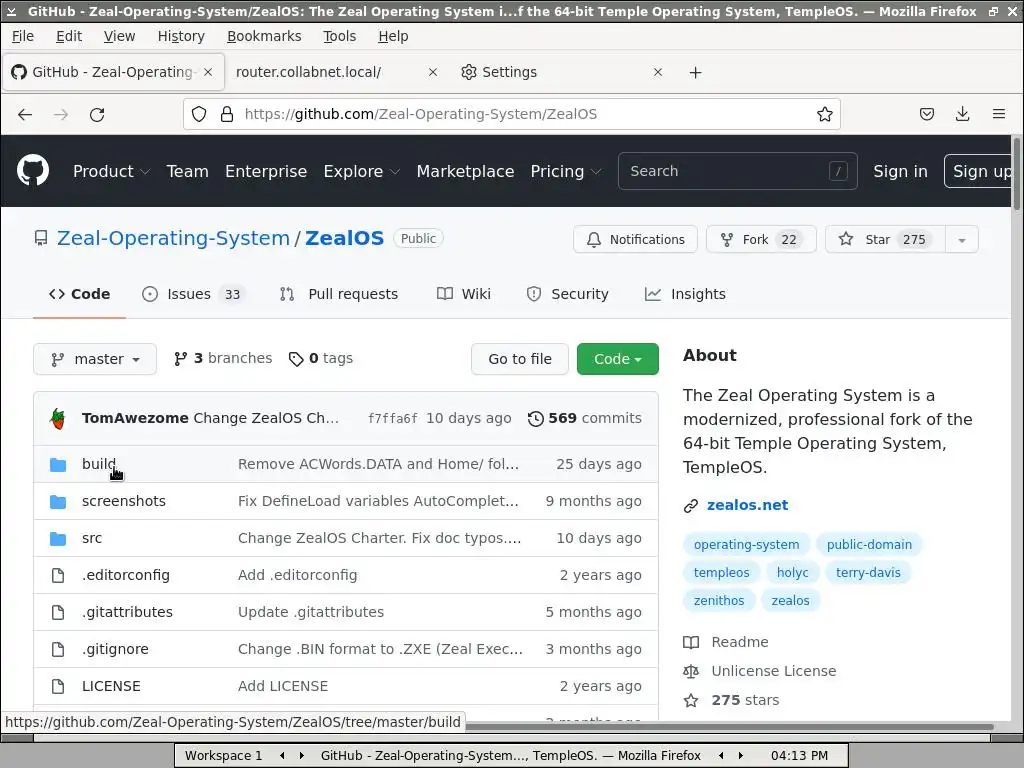Click the .editorconfig file icon

tap(58, 575)
